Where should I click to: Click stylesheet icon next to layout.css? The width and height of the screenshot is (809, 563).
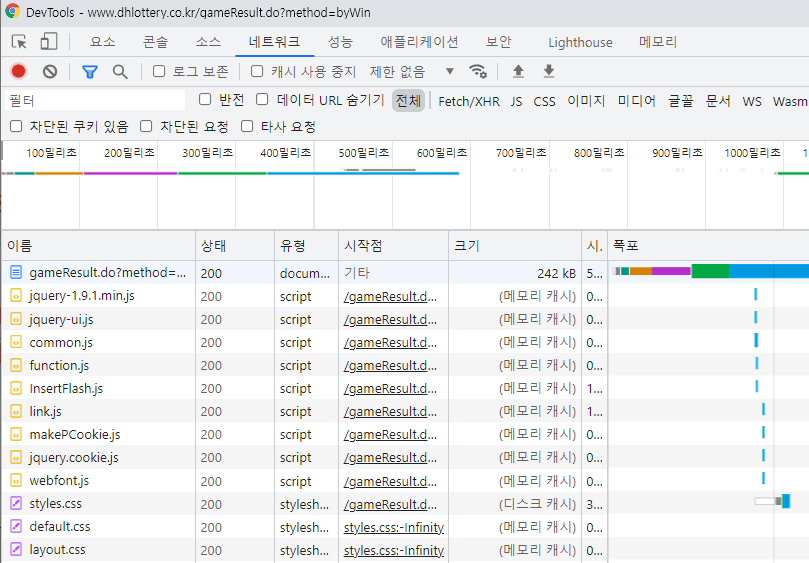click(x=16, y=550)
